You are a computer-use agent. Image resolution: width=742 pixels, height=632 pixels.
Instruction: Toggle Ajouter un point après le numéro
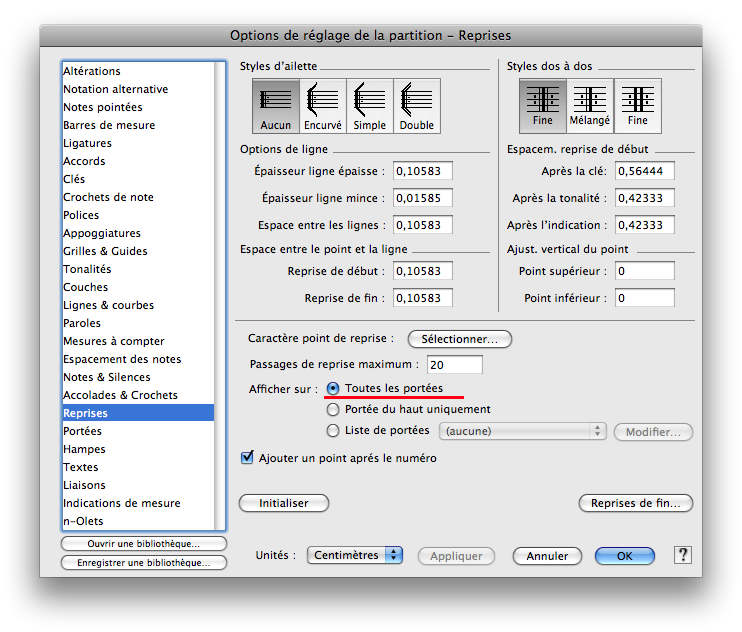pos(247,458)
